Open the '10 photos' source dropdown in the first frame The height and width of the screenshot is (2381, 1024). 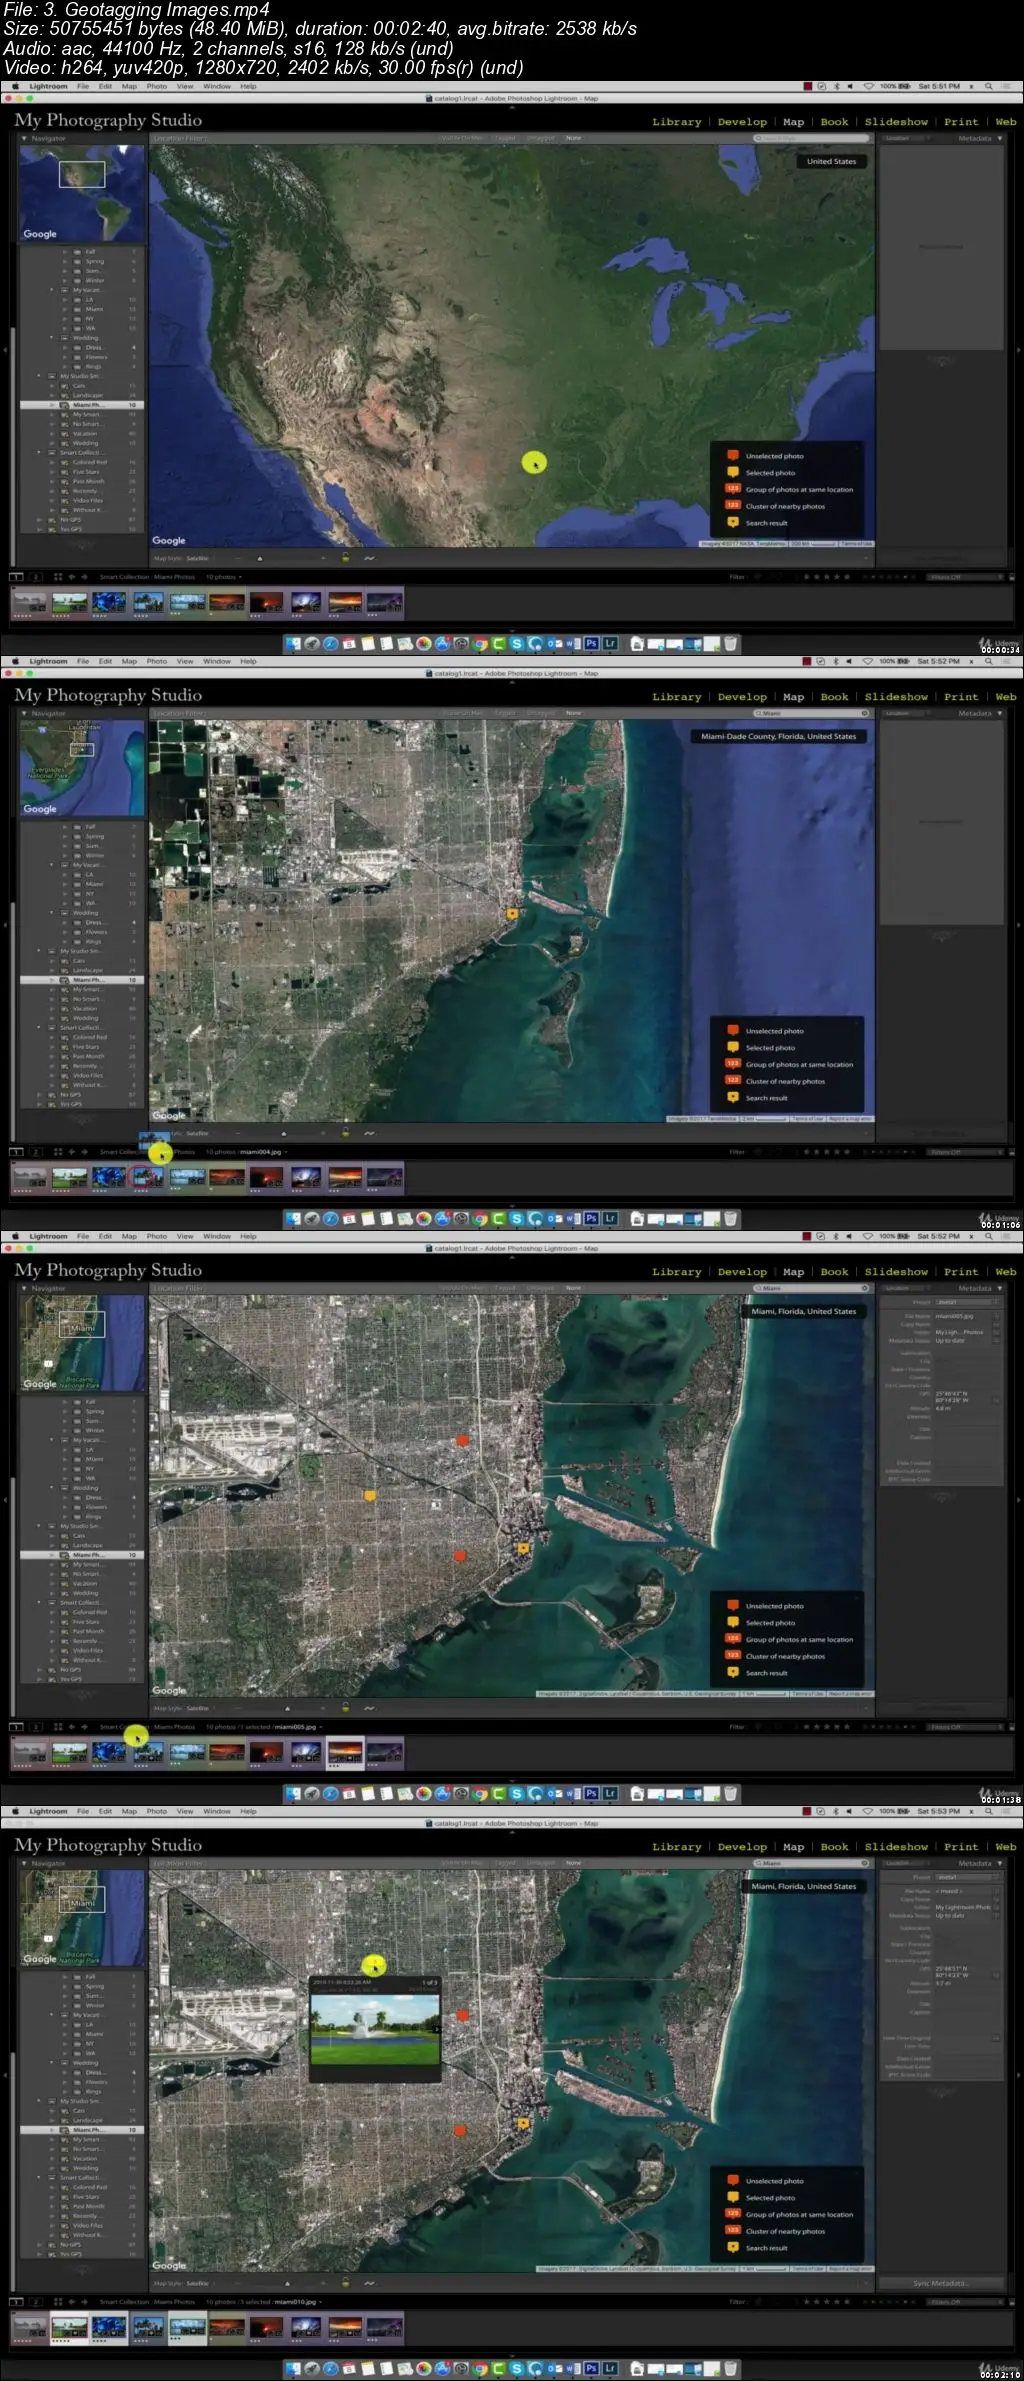click(x=223, y=577)
